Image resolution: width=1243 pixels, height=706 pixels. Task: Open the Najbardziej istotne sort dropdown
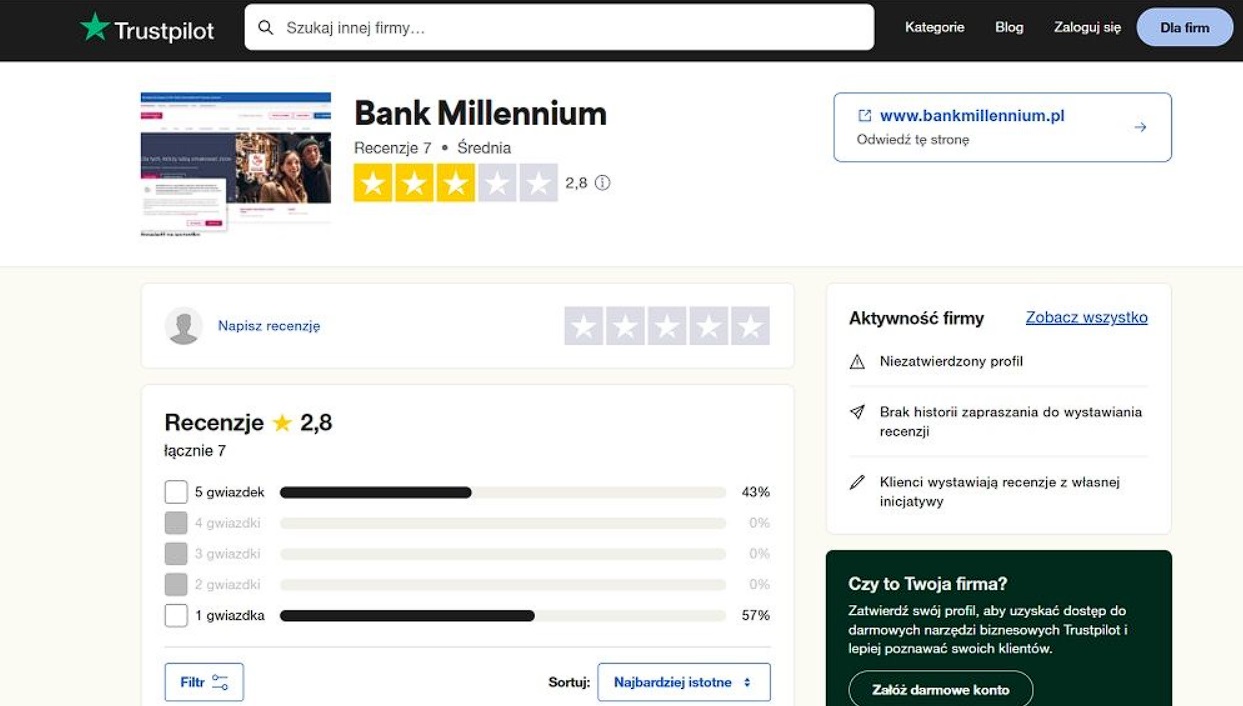click(684, 682)
